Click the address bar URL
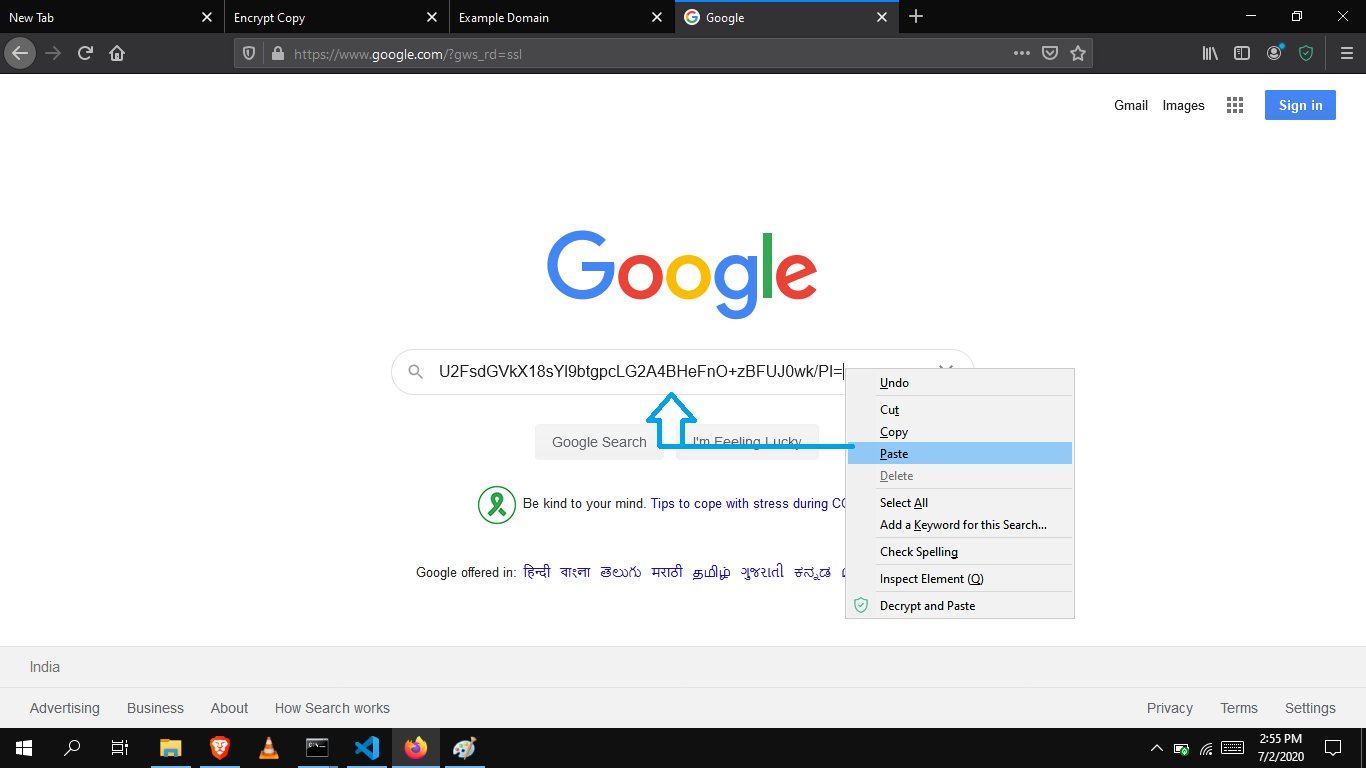1366x768 pixels. tap(408, 54)
